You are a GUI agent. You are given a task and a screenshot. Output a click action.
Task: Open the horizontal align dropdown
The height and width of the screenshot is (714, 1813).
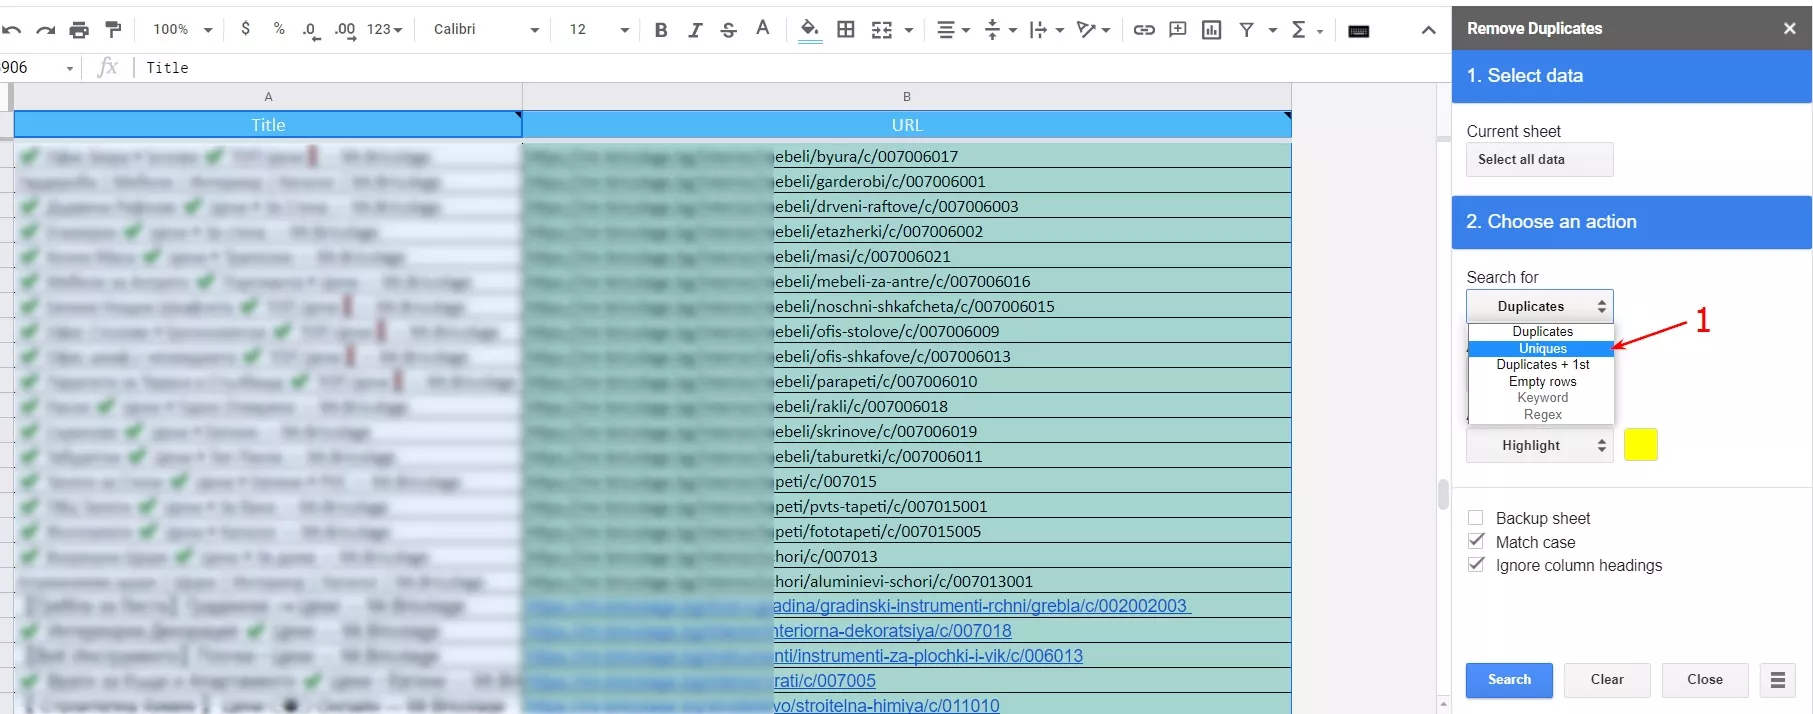coord(953,30)
